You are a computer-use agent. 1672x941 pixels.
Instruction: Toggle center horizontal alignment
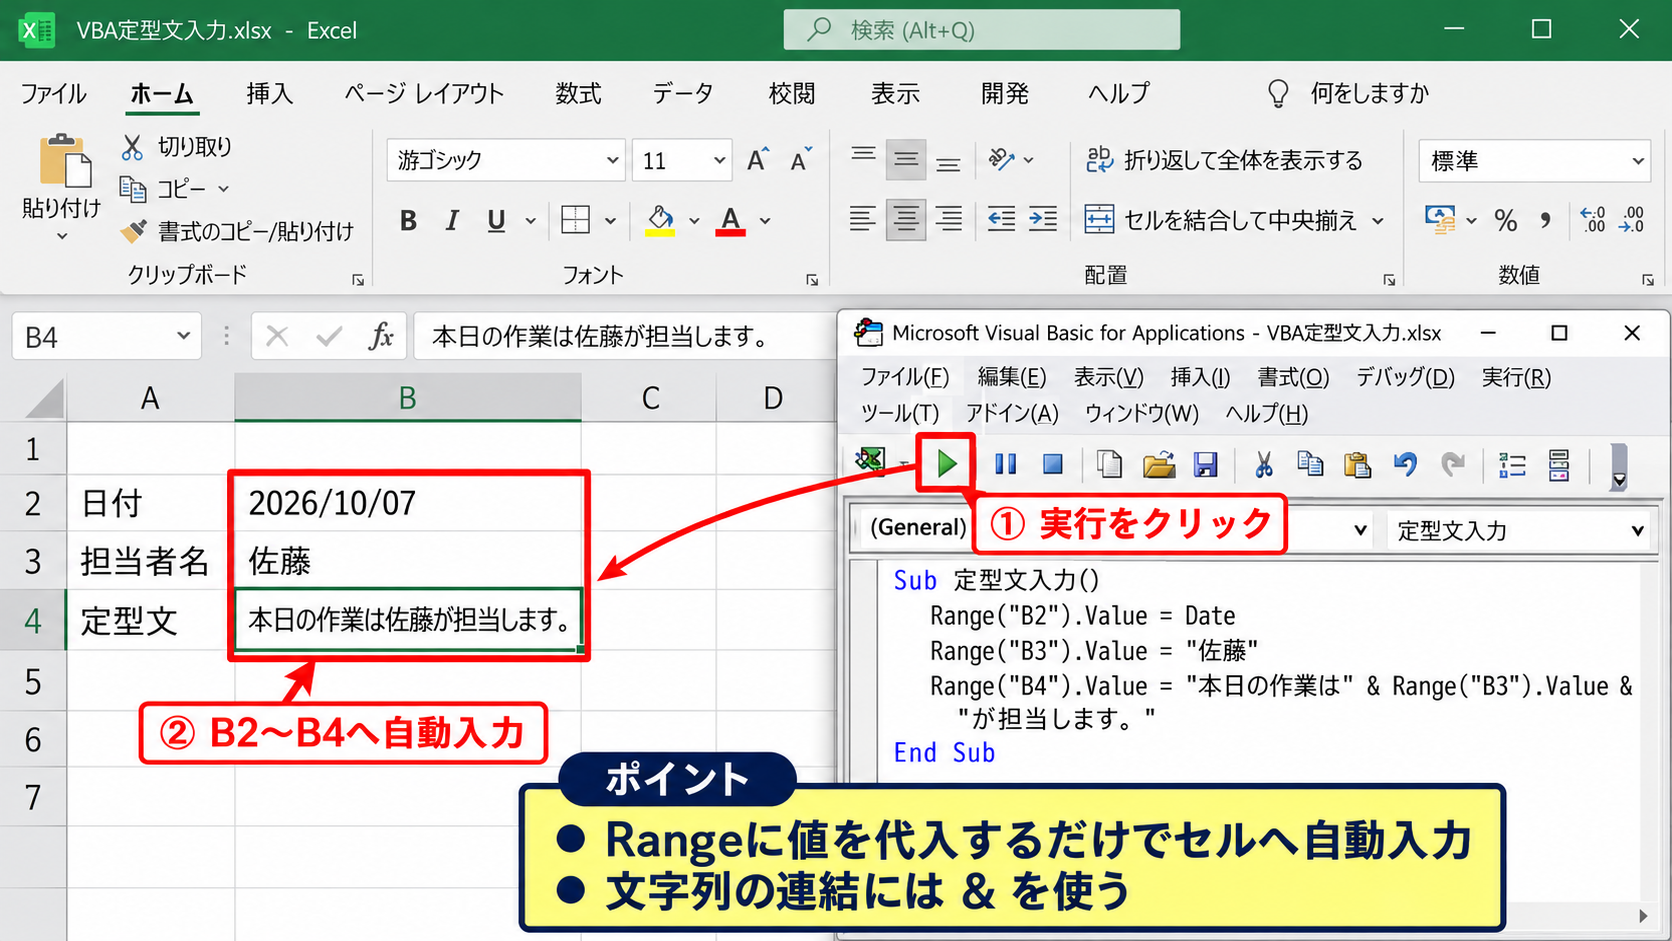906,219
